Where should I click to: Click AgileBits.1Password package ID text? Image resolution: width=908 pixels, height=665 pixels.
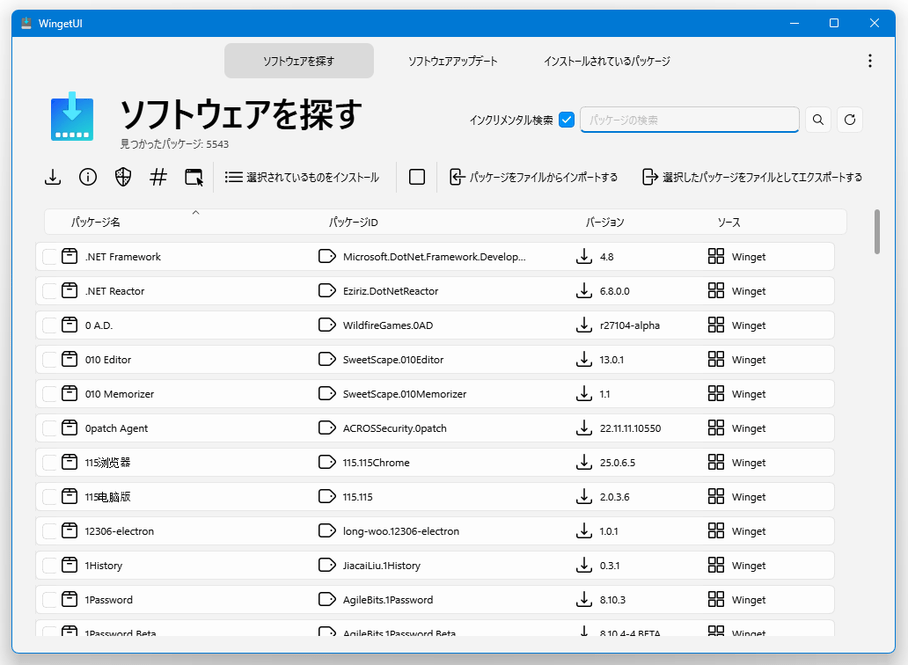[x=388, y=600]
